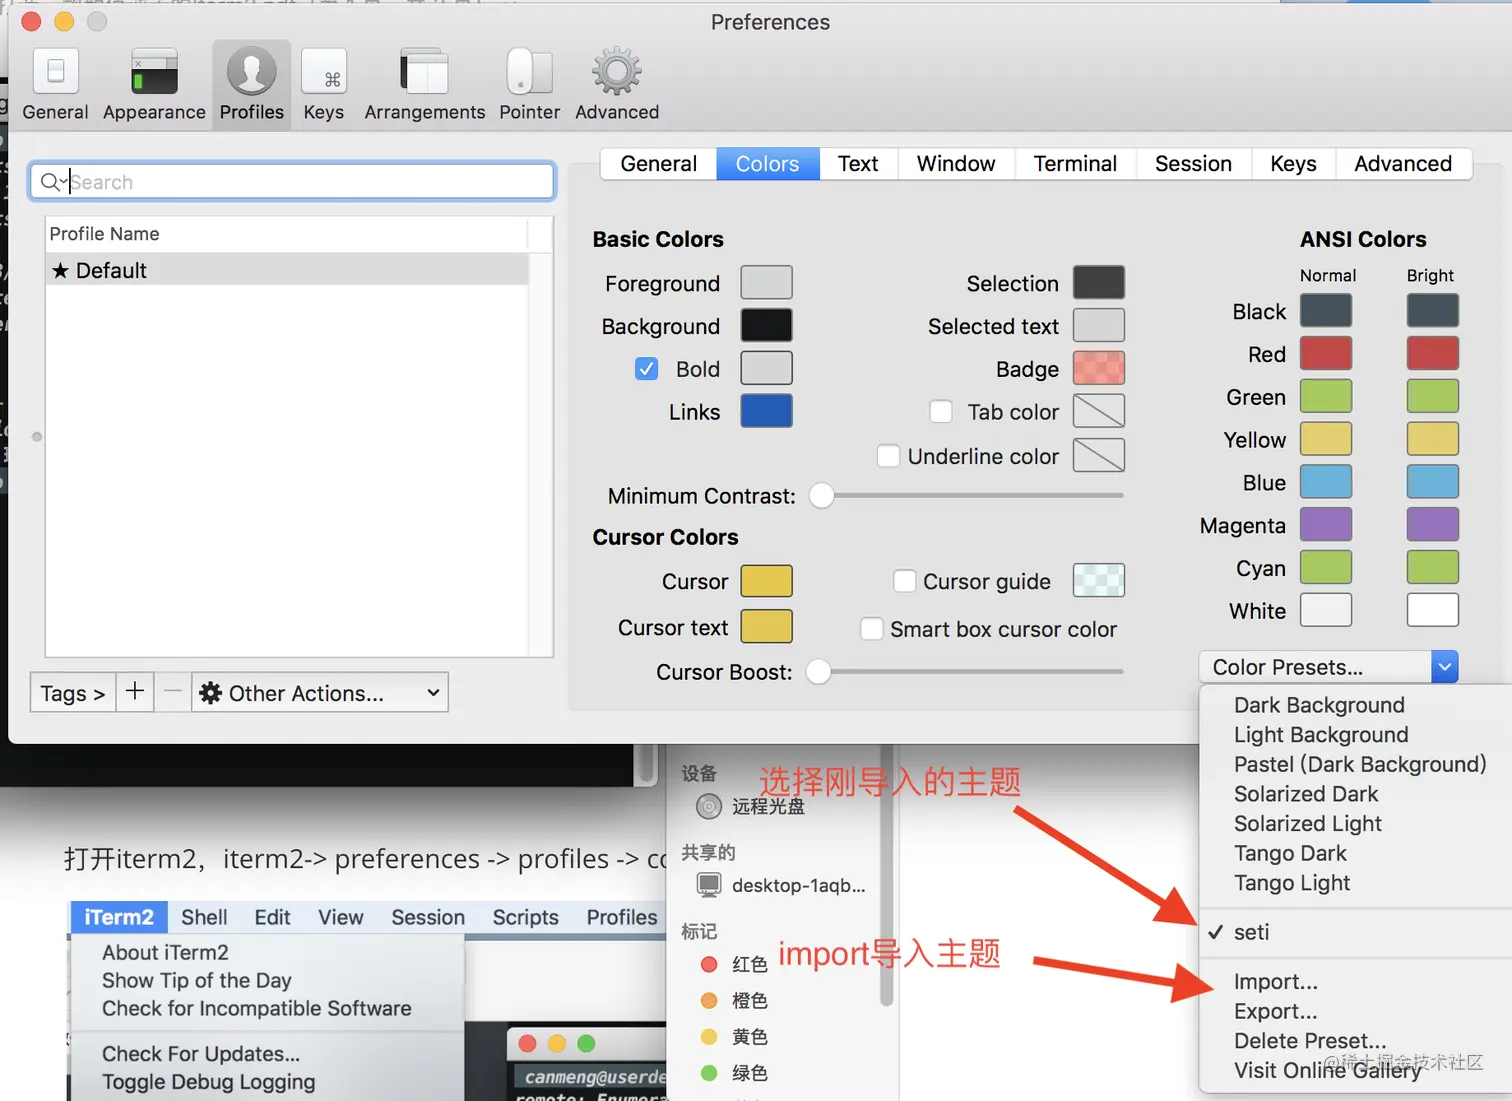Screen dimensions: 1512x1101
Task: Open the Advanced preferences gear icon
Action: 617,72
